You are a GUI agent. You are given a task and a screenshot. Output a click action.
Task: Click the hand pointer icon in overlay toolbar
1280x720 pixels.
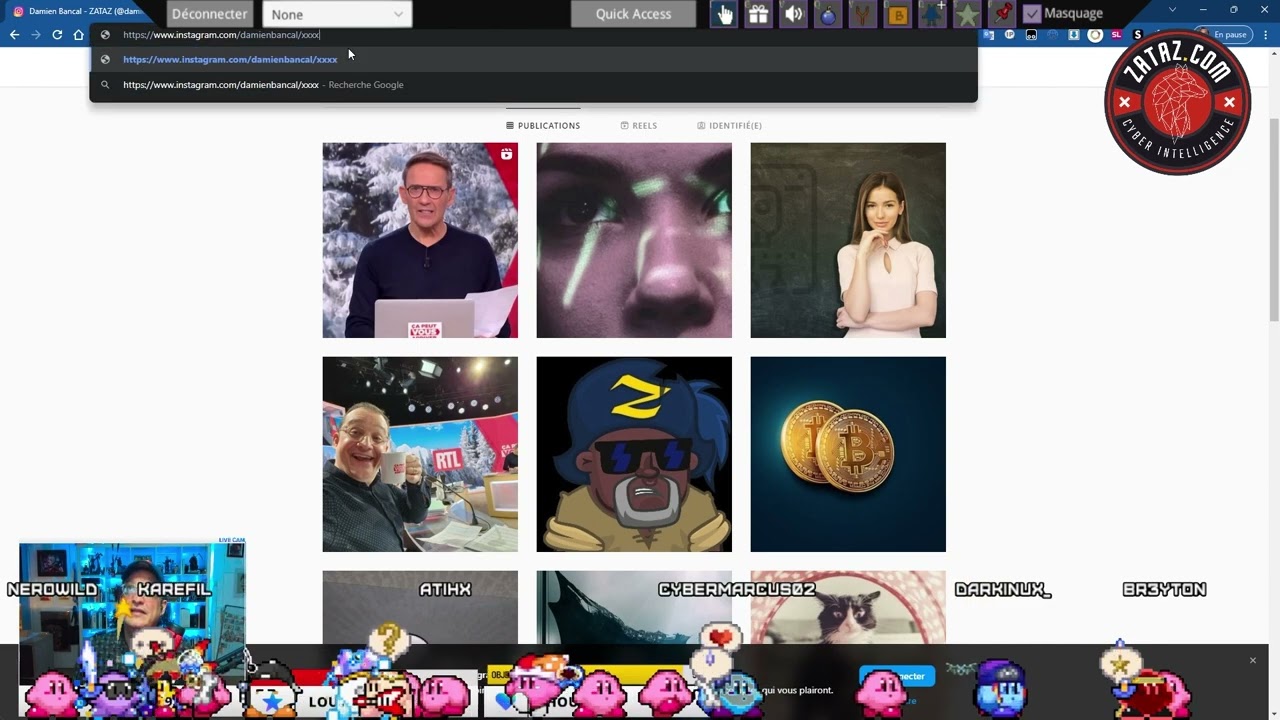click(x=724, y=14)
